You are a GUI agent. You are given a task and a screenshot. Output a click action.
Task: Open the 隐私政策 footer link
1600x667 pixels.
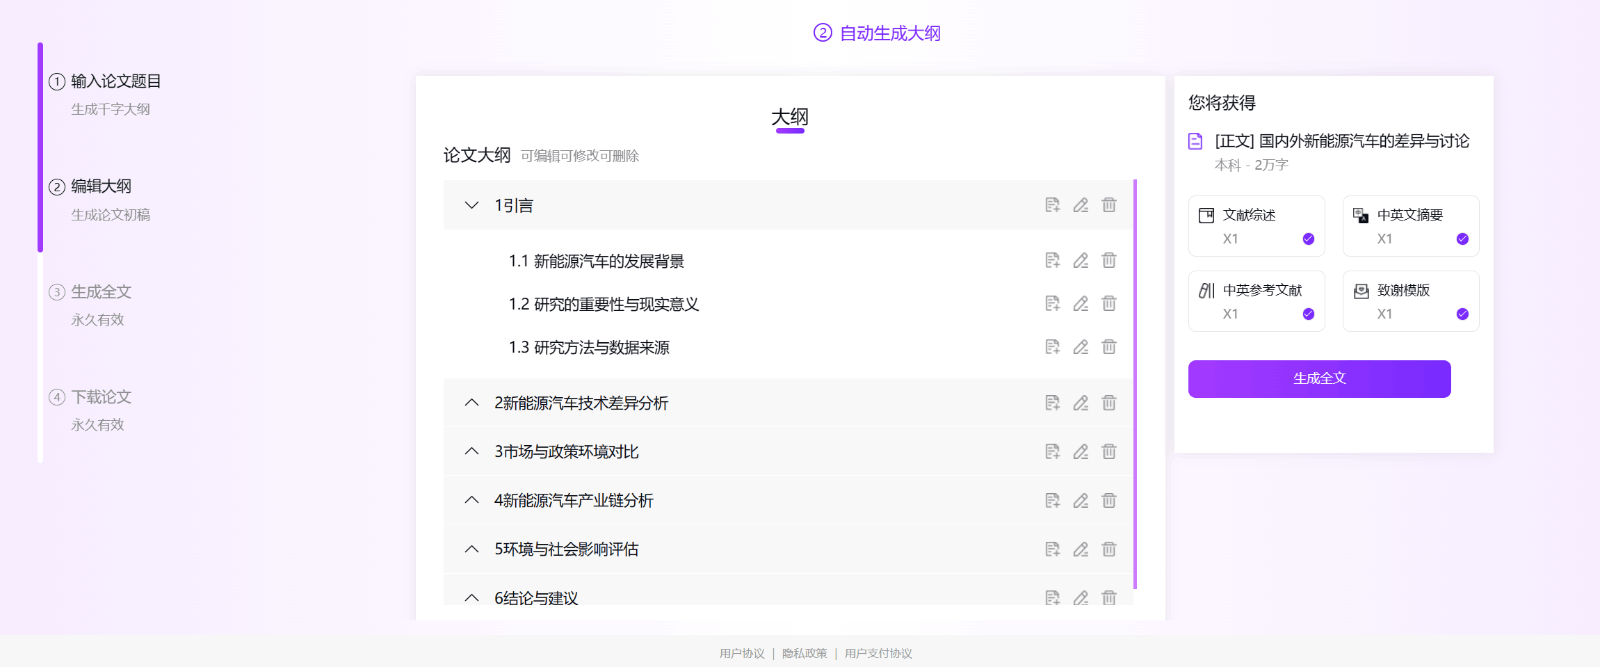click(804, 653)
